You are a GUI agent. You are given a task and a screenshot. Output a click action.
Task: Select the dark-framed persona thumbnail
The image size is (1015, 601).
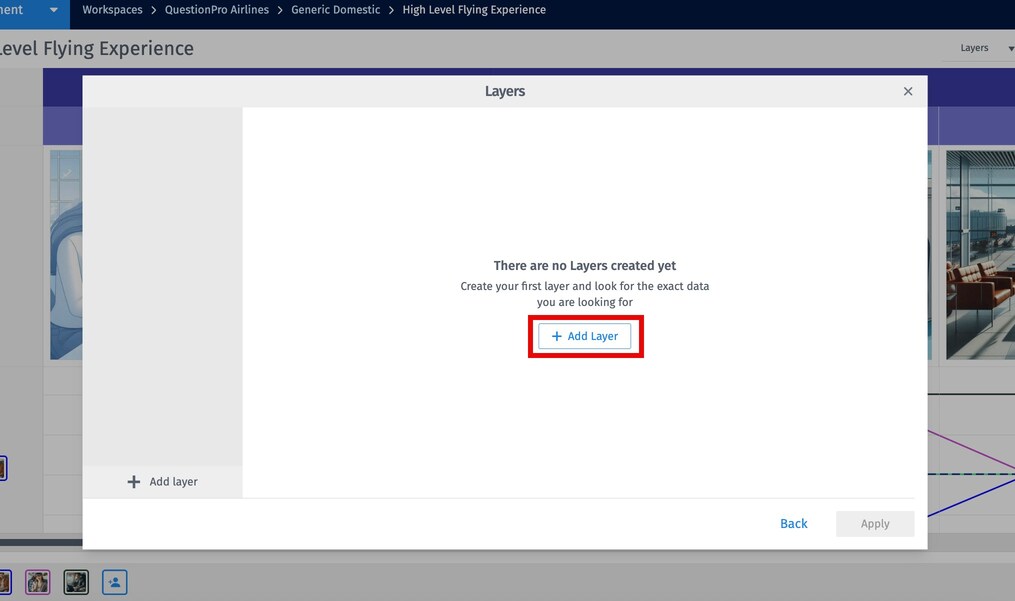click(x=76, y=581)
